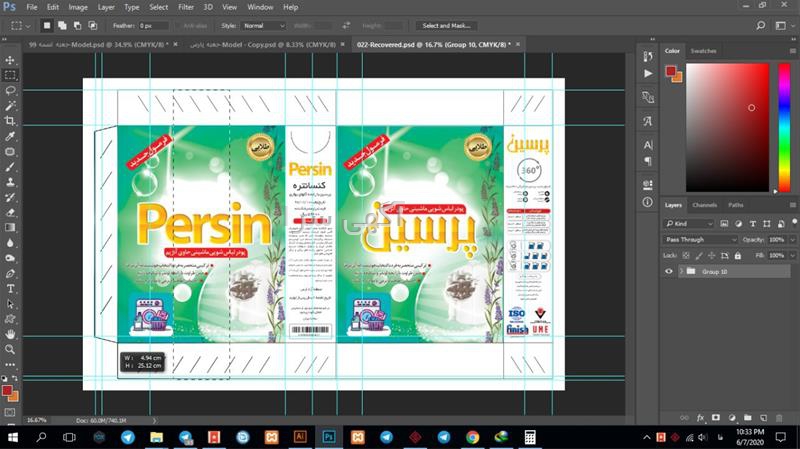Hide the Group 10 layer visibility
Image resolution: width=800 pixels, height=449 pixels.
coord(669,271)
